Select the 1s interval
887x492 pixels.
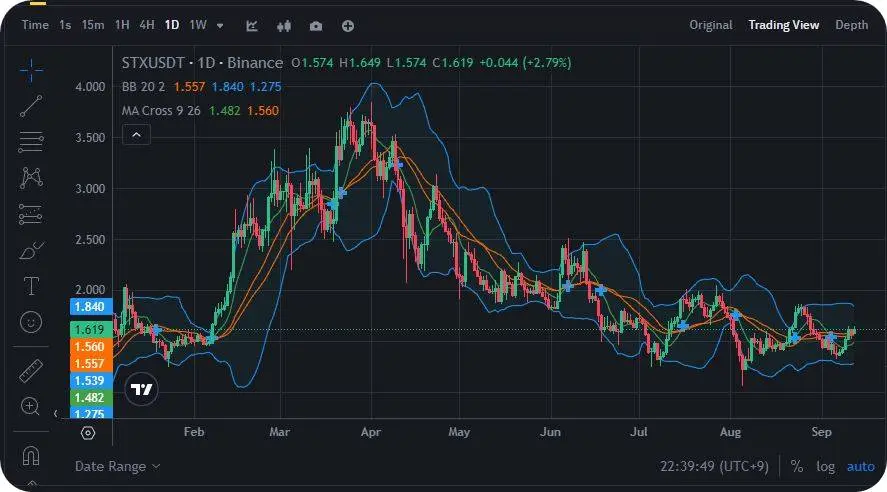tap(65, 25)
